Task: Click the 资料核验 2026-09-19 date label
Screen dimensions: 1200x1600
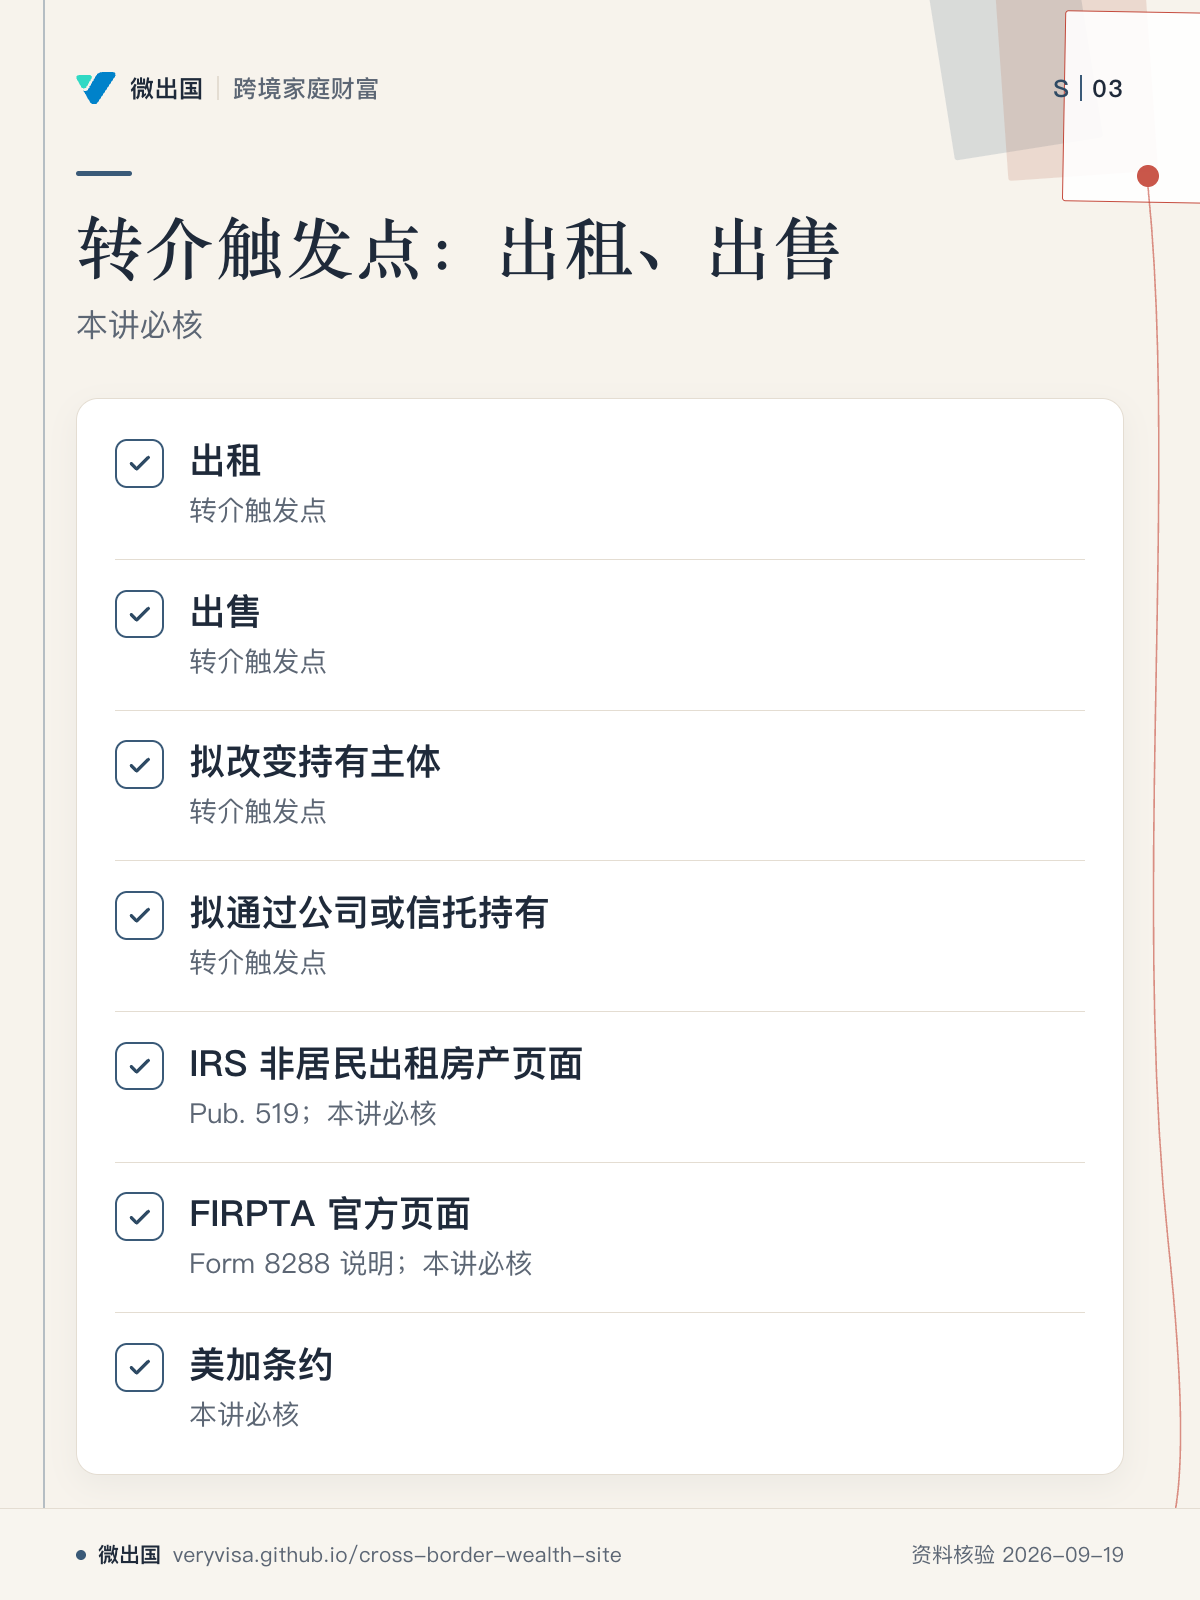Action: pyautogui.click(x=1017, y=1555)
